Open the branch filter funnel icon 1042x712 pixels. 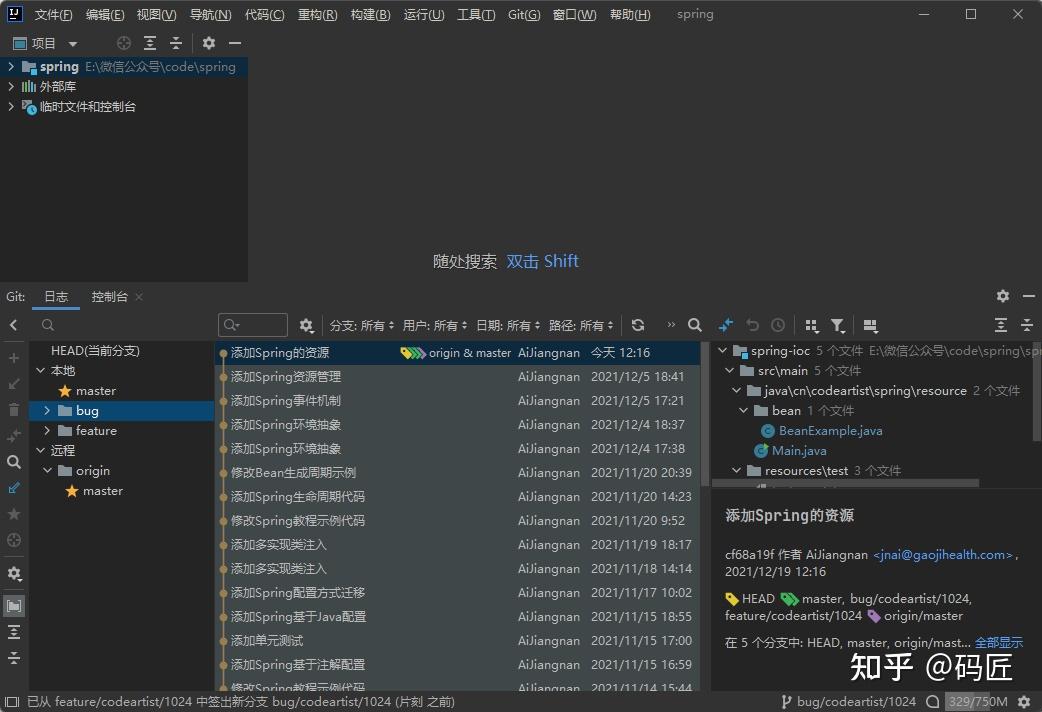[x=837, y=325]
